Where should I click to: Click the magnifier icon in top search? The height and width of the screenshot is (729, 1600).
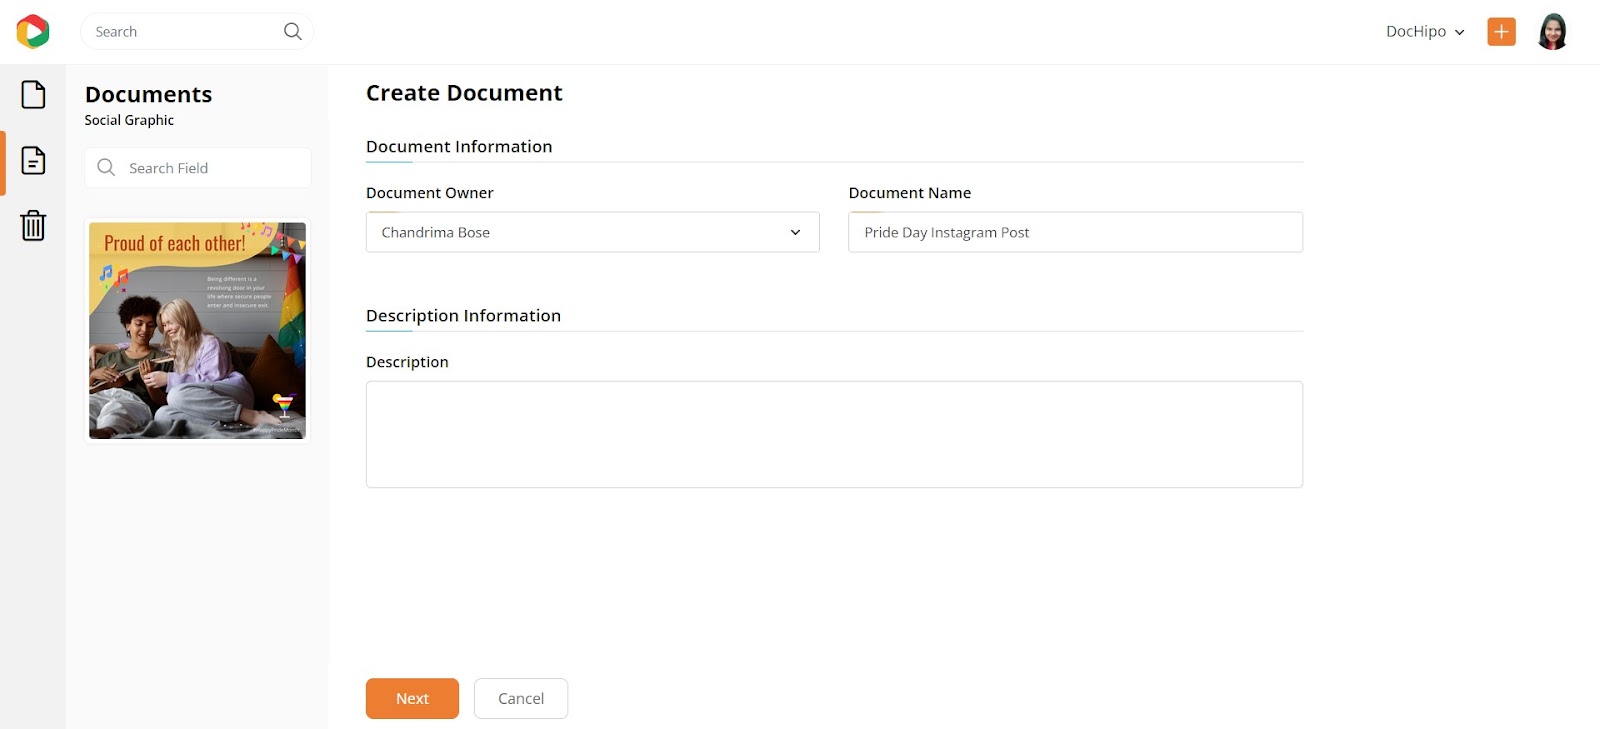coord(292,31)
